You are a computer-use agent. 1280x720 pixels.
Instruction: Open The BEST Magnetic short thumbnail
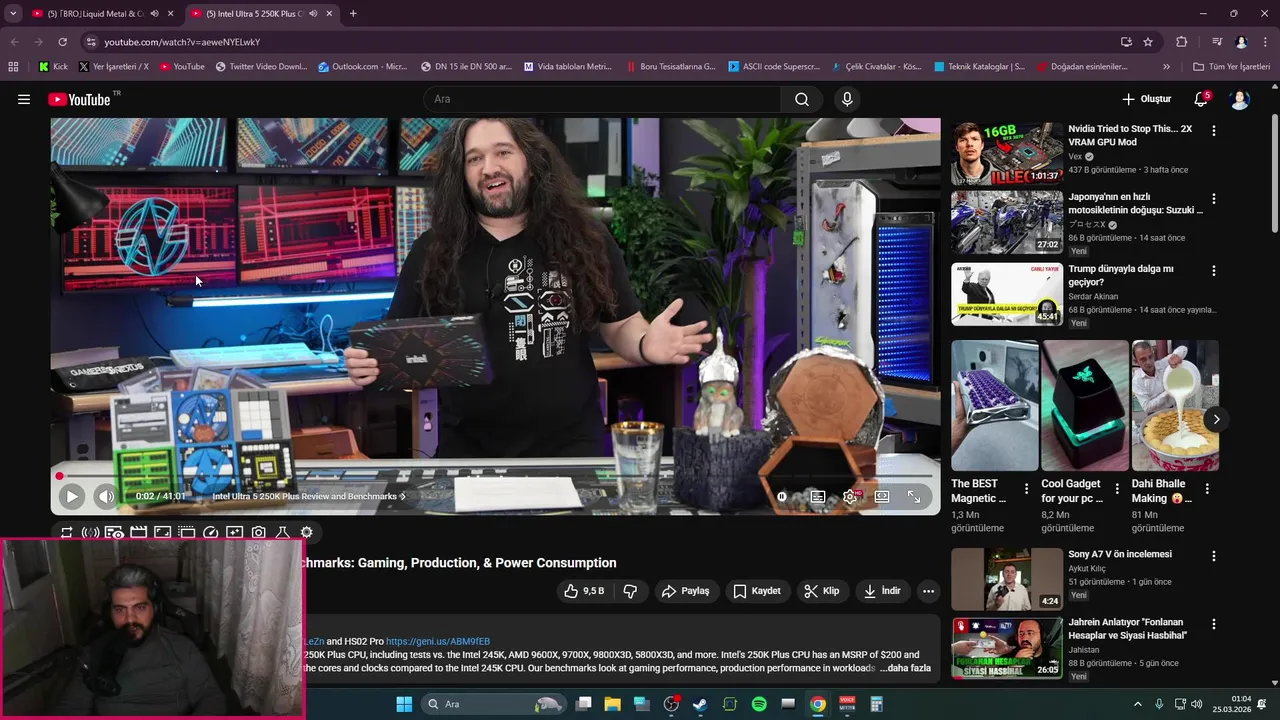coord(995,405)
